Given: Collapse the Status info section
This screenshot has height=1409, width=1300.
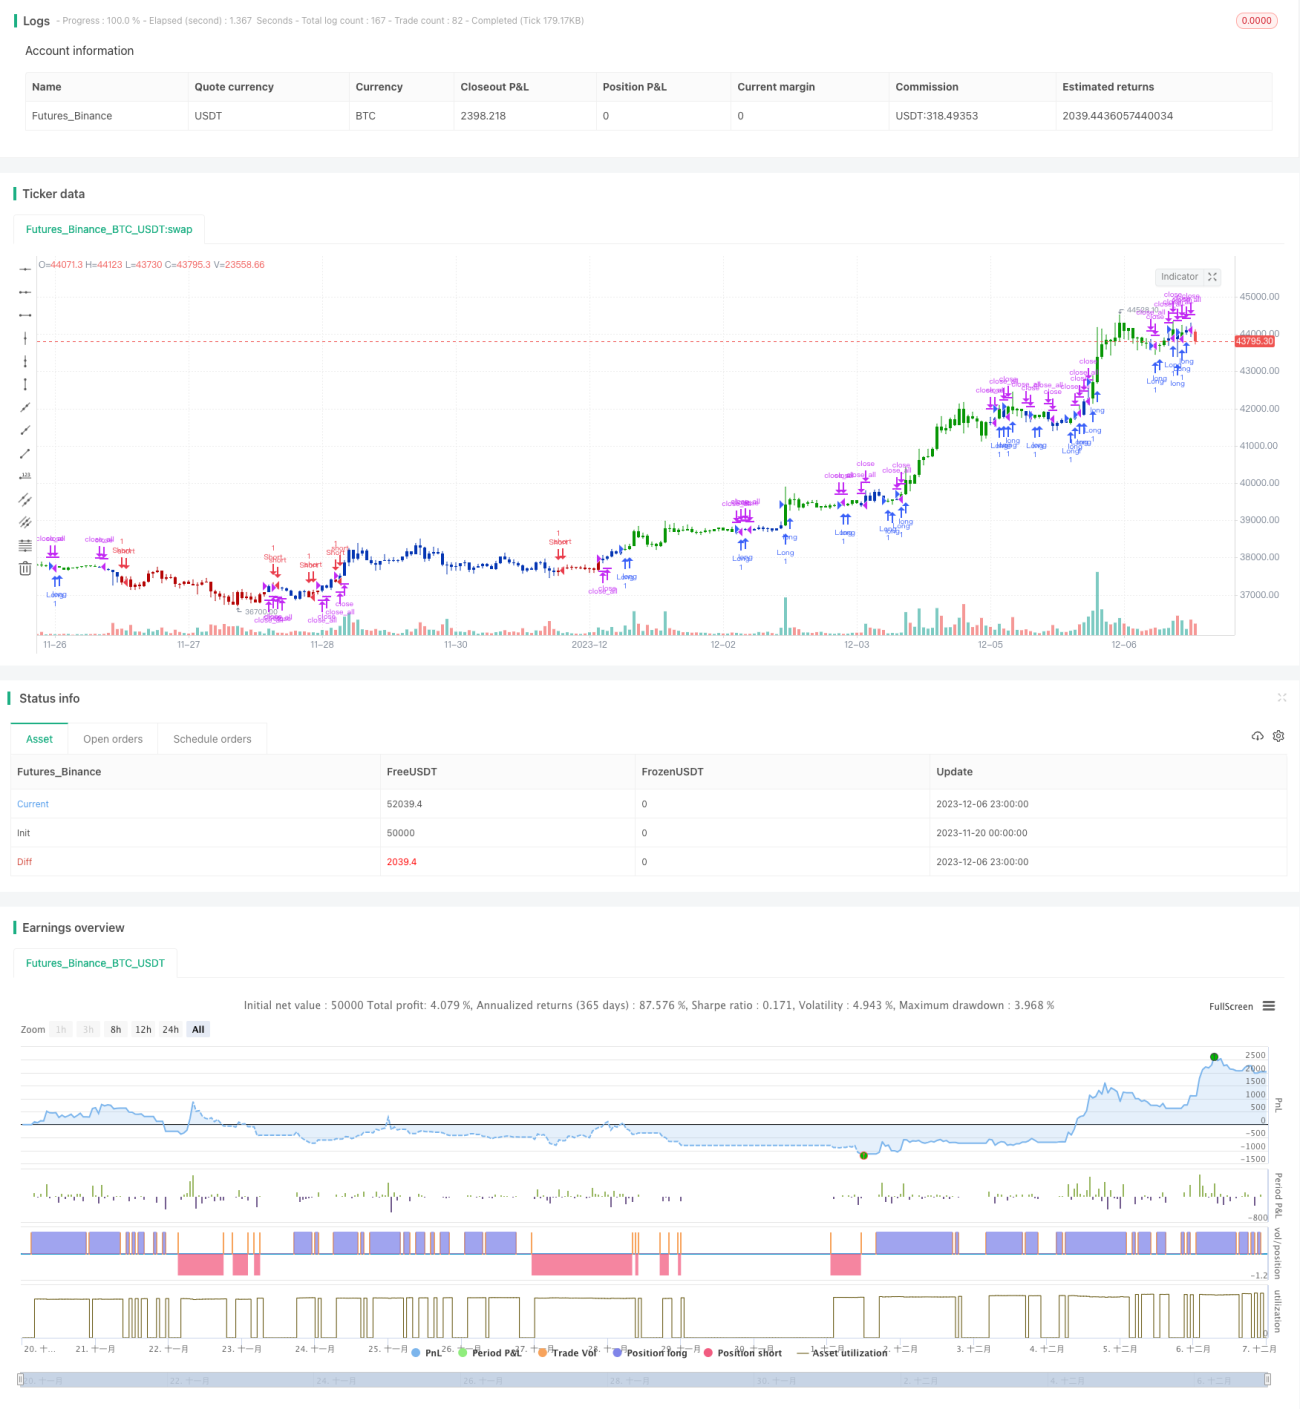Looking at the screenshot, I should pyautogui.click(x=1281, y=698).
